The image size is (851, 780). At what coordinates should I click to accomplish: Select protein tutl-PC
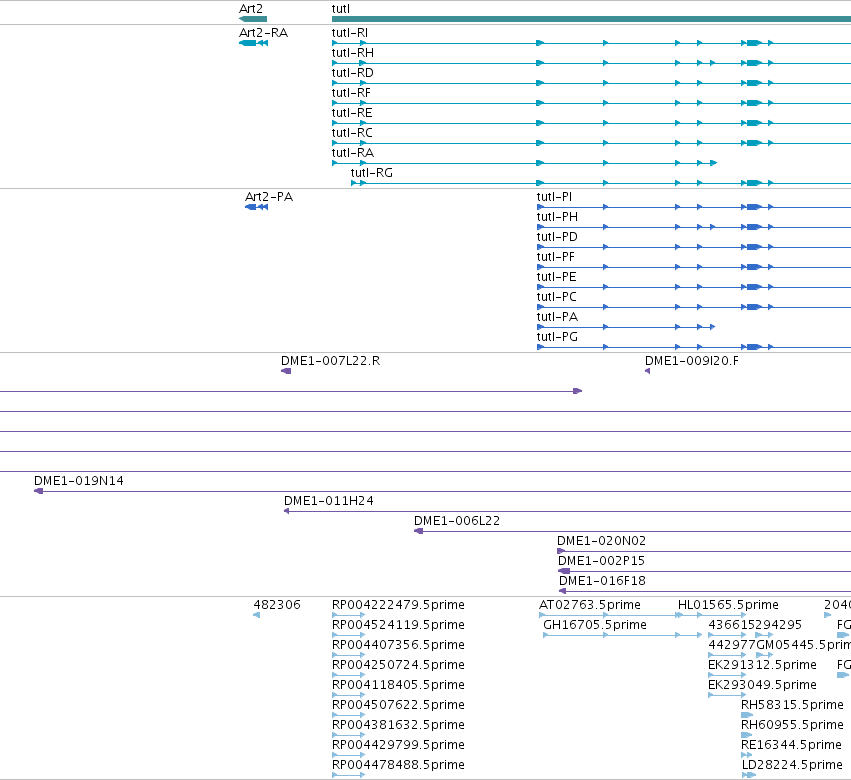557,297
